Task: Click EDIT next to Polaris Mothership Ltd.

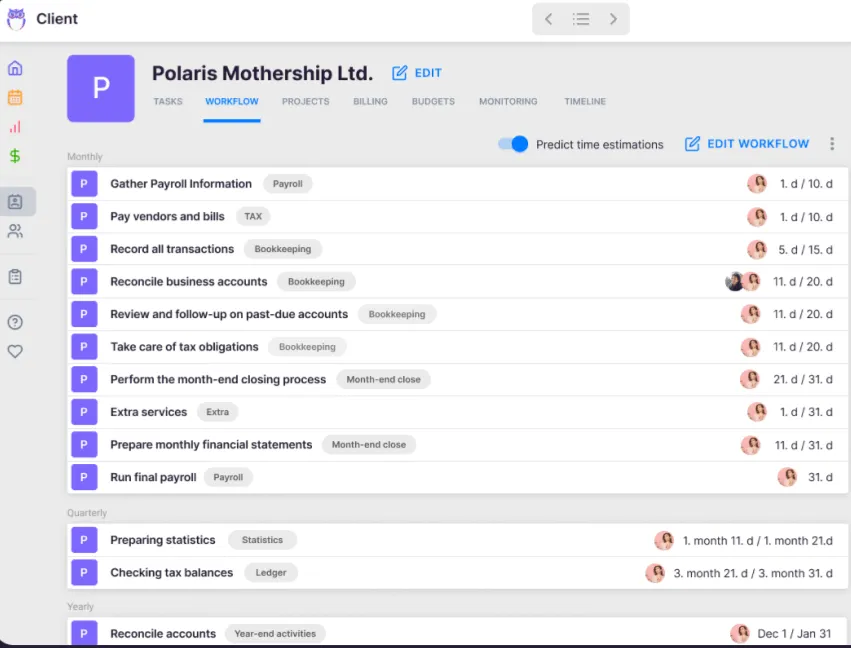Action: [417, 73]
